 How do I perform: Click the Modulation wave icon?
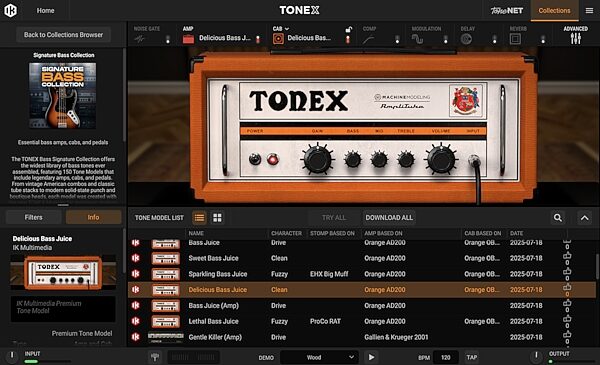[x=417, y=39]
